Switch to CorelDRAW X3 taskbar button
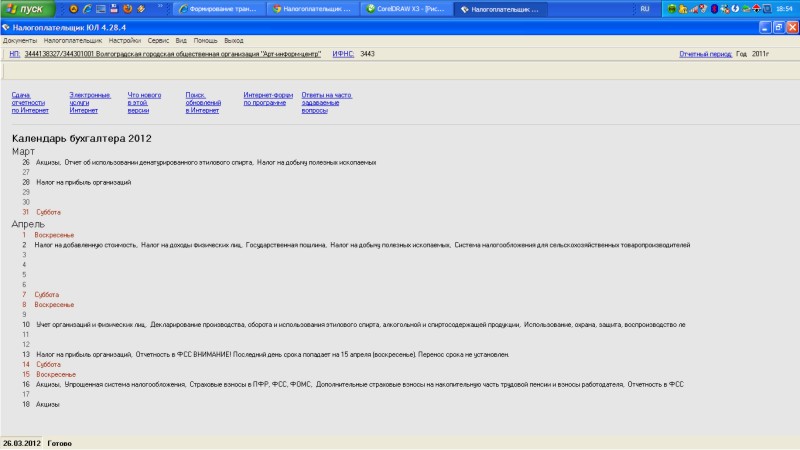 click(x=407, y=8)
